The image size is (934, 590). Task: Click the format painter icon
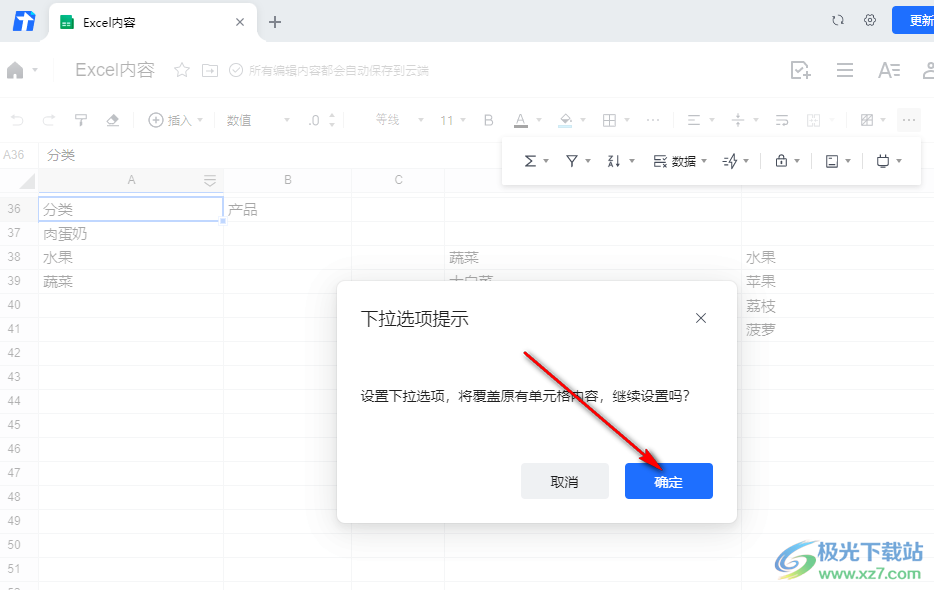pyautogui.click(x=80, y=120)
